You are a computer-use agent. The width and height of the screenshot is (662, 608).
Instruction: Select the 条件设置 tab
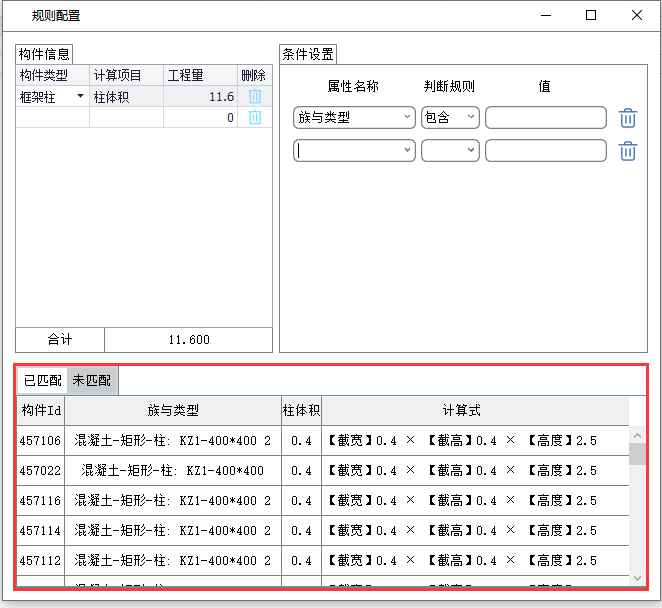[308, 54]
